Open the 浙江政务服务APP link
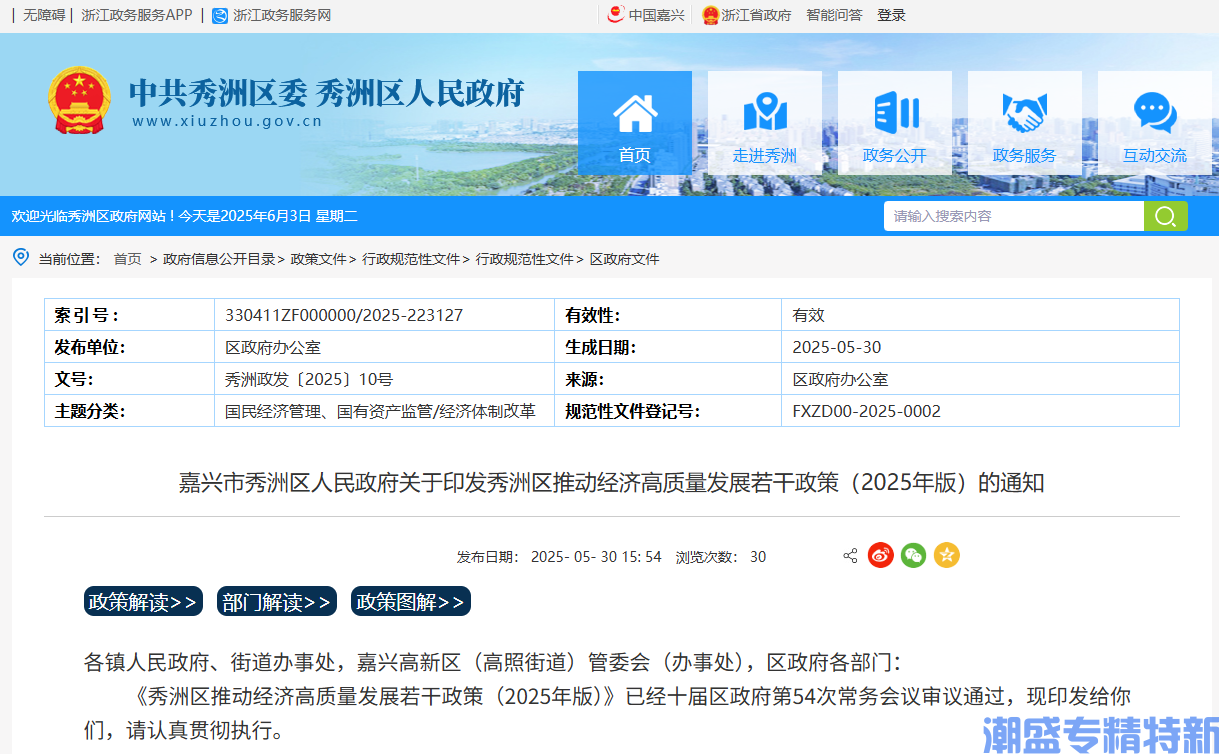1219x754 pixels. (x=137, y=15)
